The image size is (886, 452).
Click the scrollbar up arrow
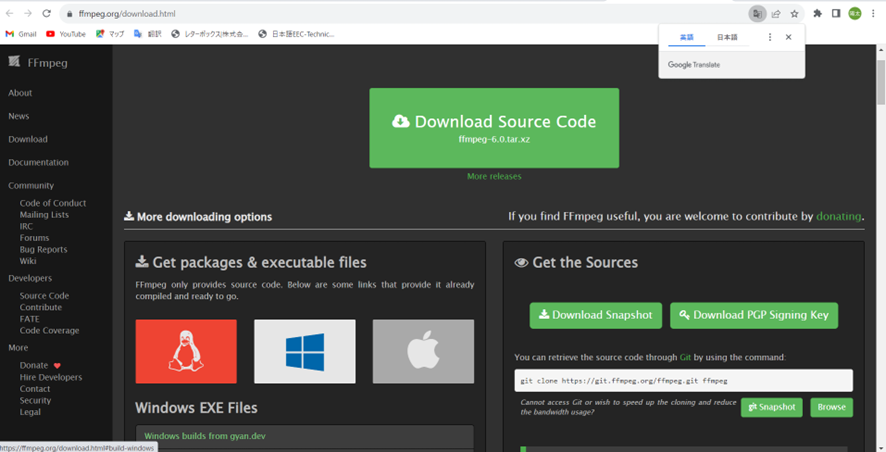pos(881,50)
